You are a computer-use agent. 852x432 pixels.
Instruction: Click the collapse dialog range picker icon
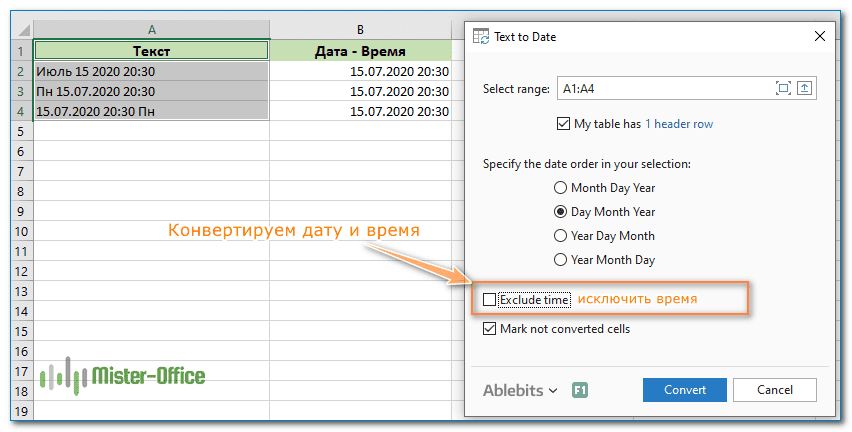tap(805, 89)
